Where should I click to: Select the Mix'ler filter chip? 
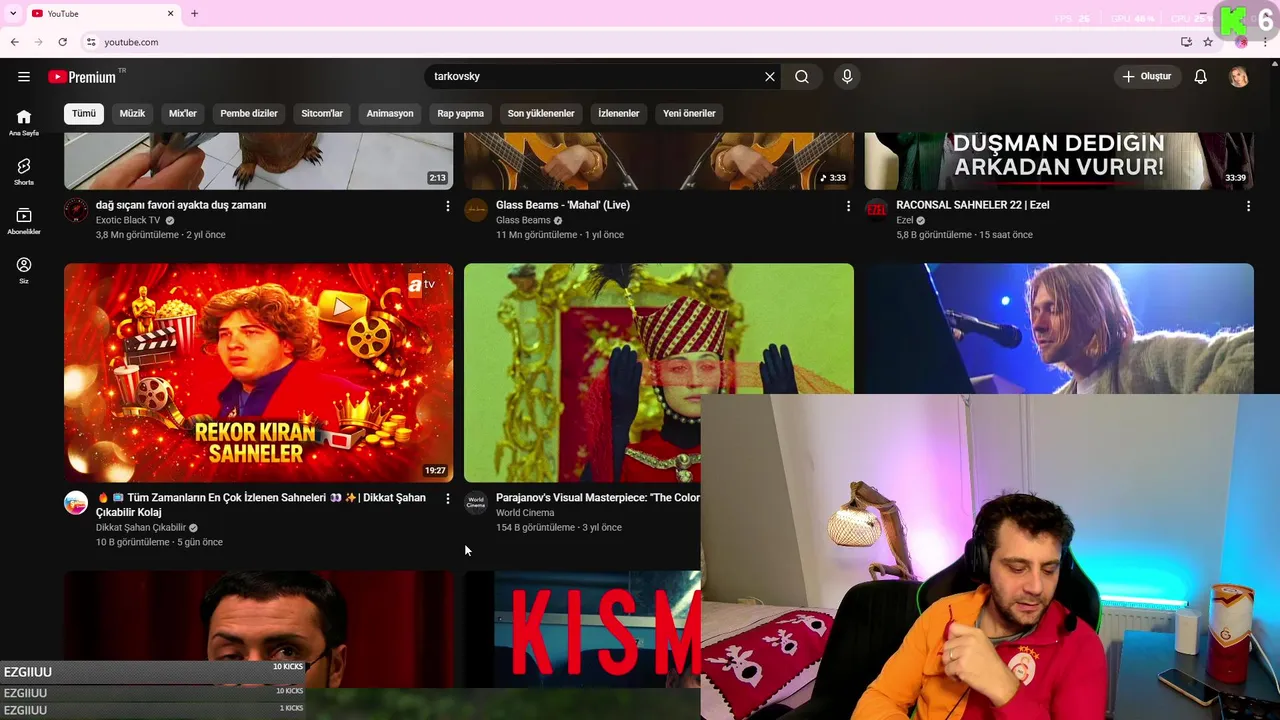pyautogui.click(x=183, y=113)
